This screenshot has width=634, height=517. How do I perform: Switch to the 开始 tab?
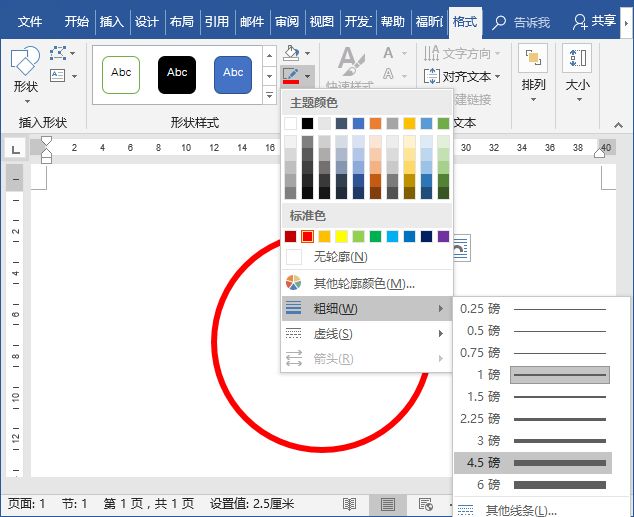(76, 21)
